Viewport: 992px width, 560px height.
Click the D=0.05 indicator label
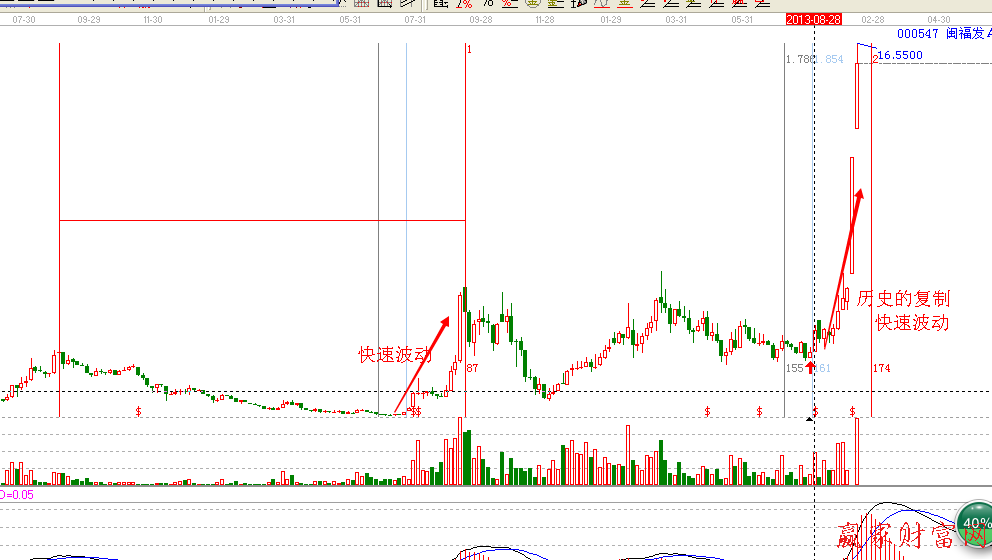click(18, 494)
